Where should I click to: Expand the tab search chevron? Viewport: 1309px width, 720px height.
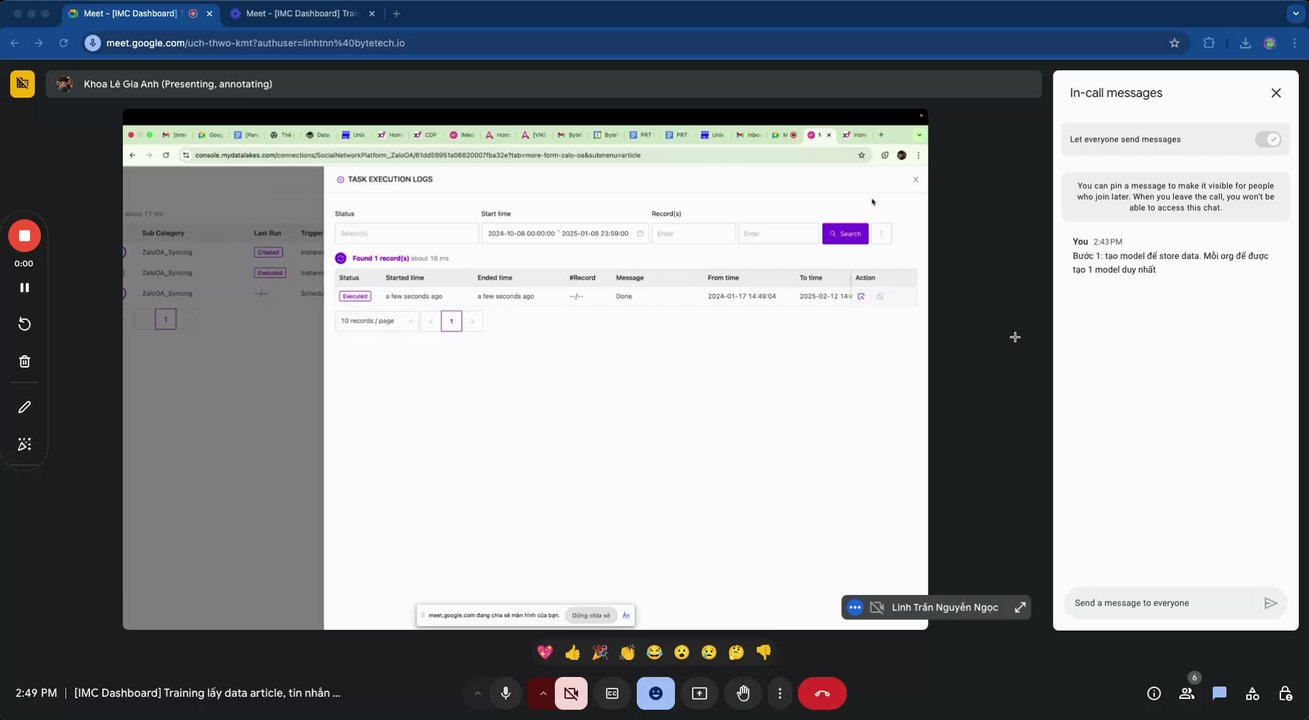tap(1294, 14)
